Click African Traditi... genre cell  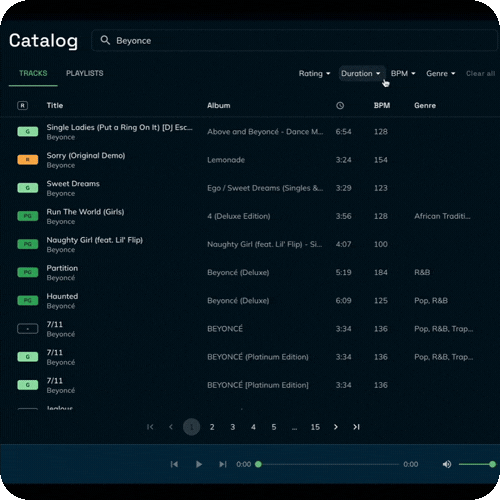point(442,216)
